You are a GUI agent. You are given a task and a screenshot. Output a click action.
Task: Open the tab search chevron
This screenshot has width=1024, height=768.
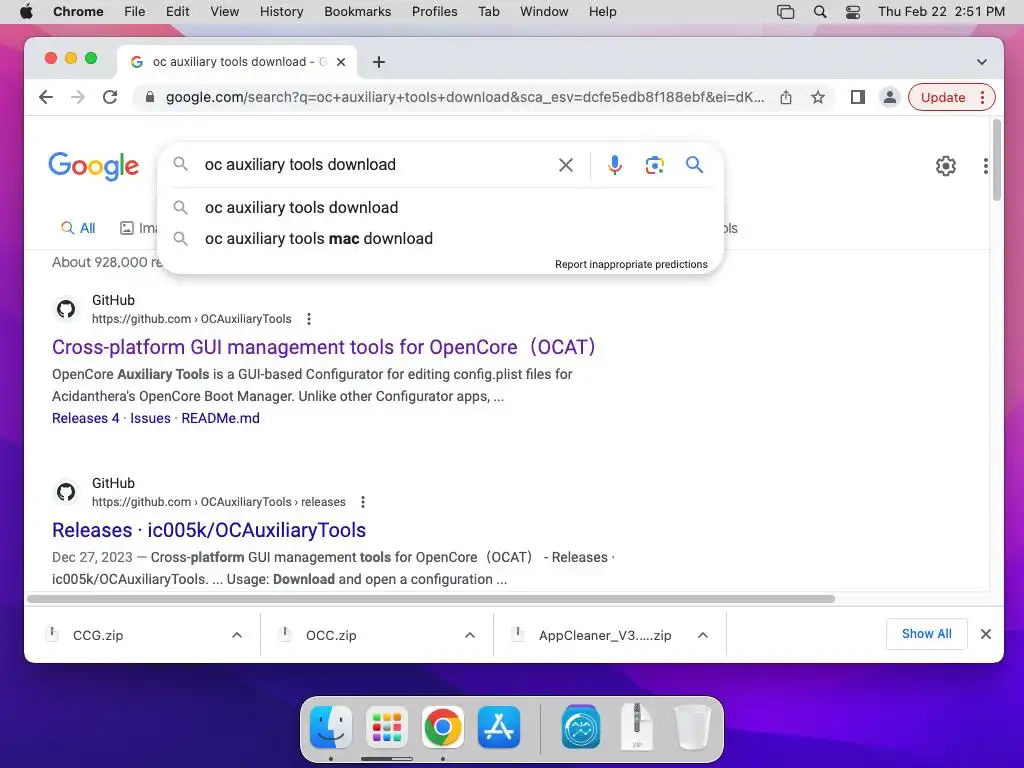(982, 62)
